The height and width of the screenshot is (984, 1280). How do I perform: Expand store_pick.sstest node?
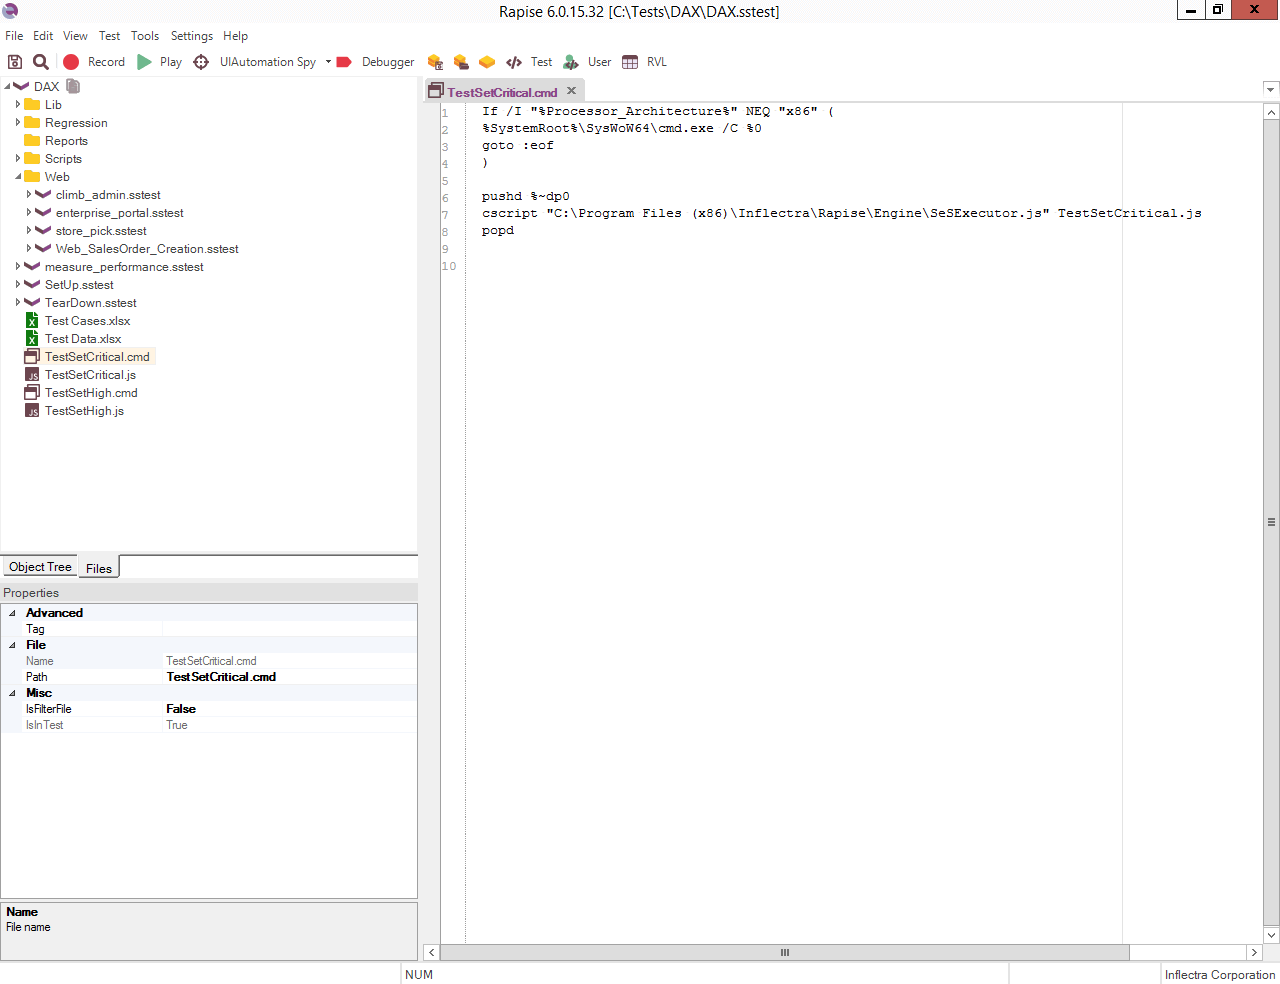pyautogui.click(x=29, y=231)
